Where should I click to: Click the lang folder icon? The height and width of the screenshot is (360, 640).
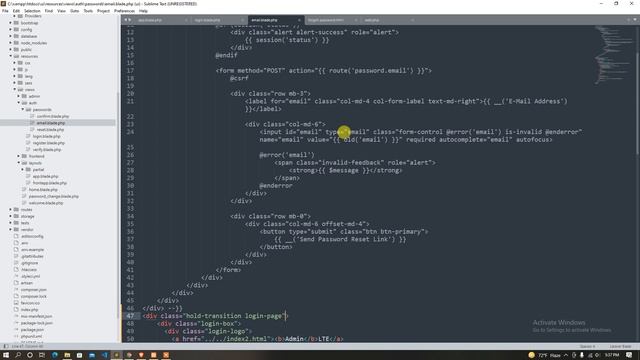click(20, 76)
